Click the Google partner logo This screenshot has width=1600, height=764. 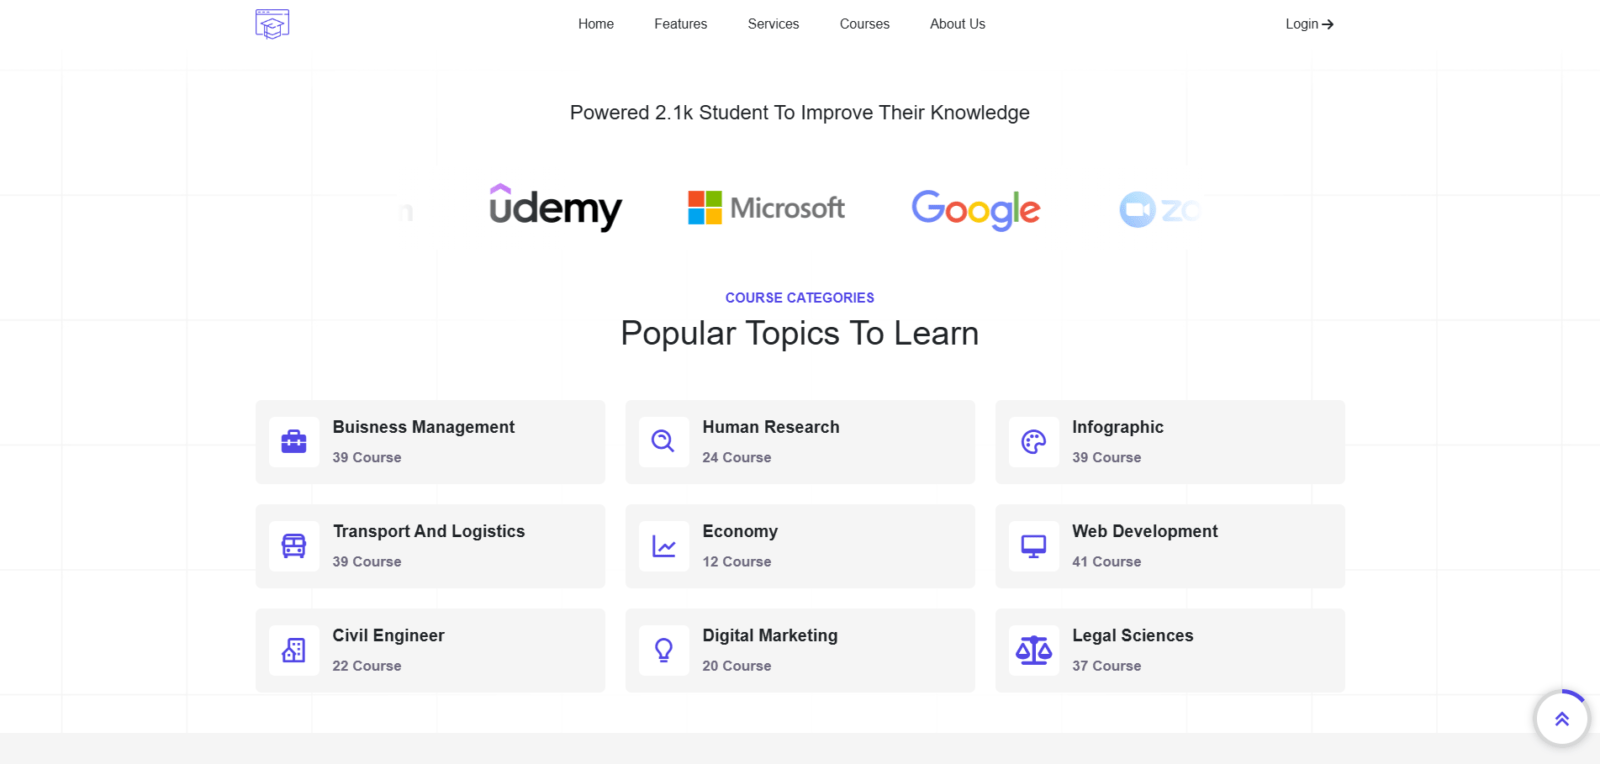click(x=976, y=210)
